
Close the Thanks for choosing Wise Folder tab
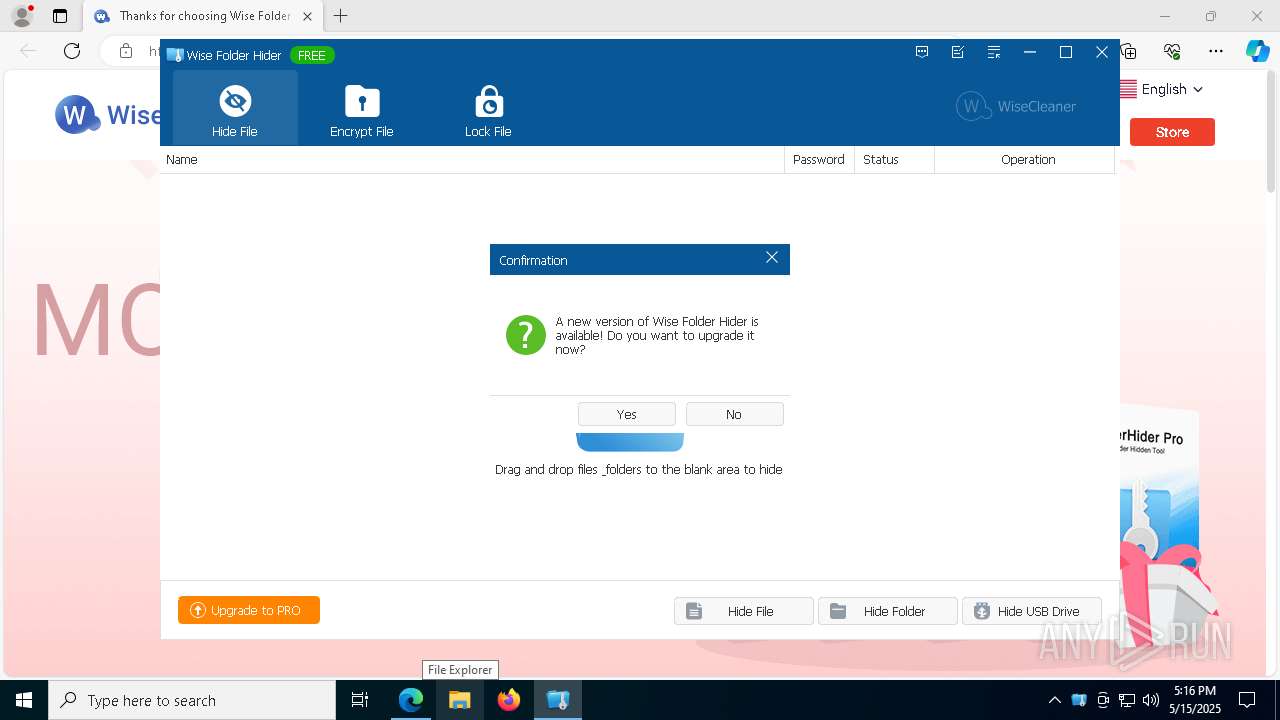coord(307,16)
